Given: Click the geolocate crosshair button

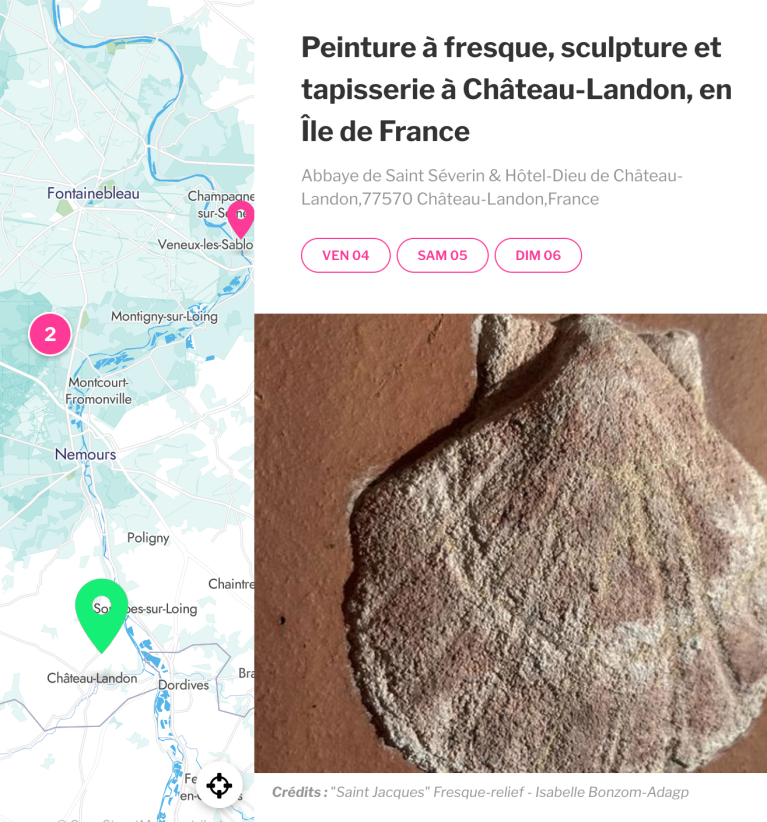Looking at the screenshot, I should point(219,785).
